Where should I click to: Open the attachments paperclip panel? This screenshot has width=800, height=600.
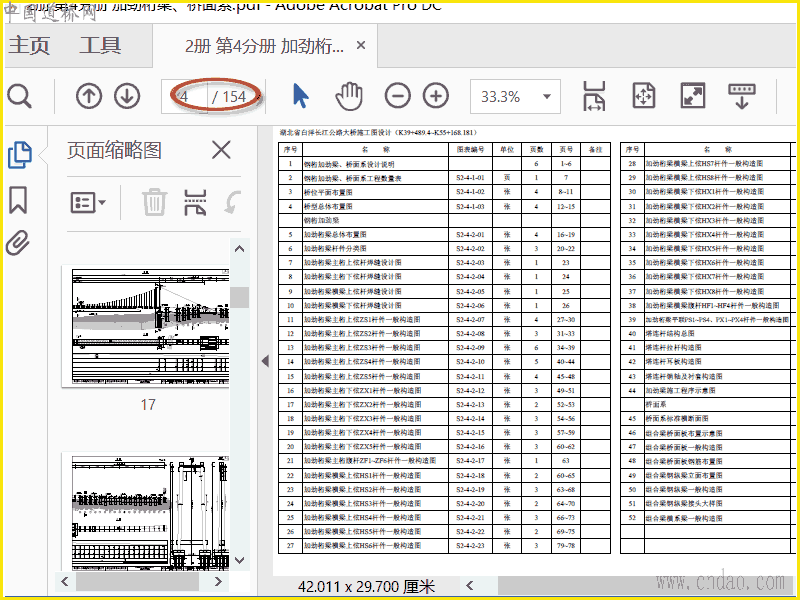tap(18, 243)
